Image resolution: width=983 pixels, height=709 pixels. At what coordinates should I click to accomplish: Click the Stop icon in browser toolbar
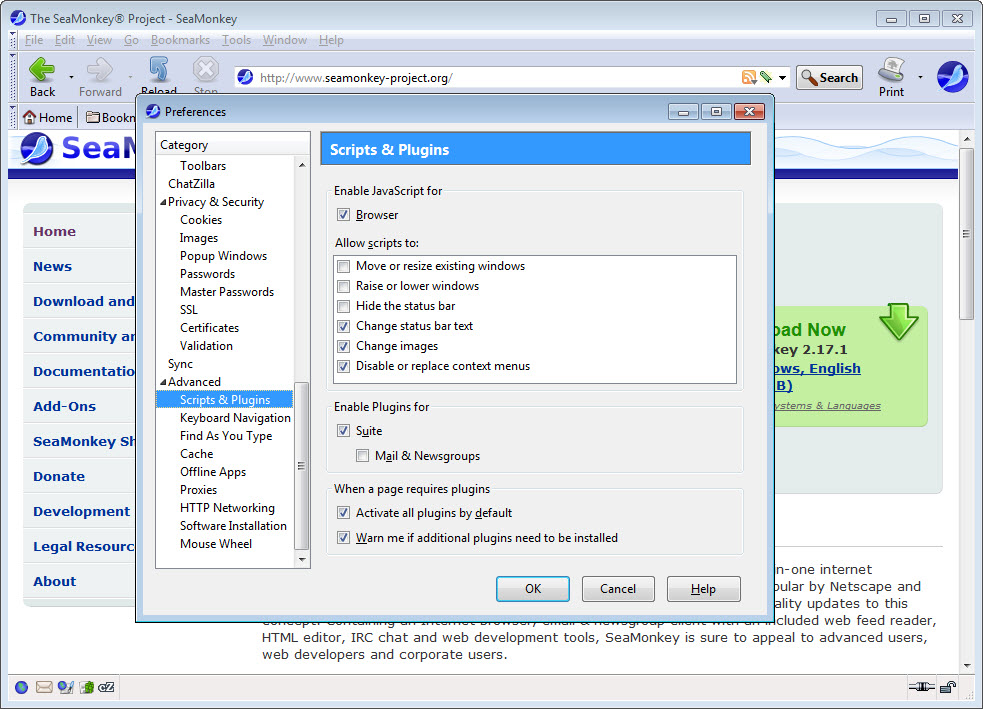coord(205,68)
